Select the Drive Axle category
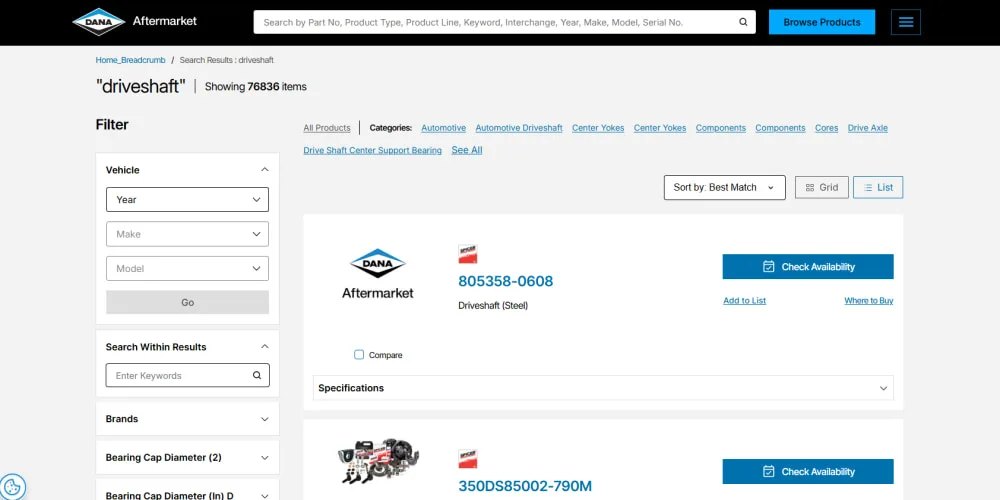This screenshot has height=500, width=1000. (867, 128)
